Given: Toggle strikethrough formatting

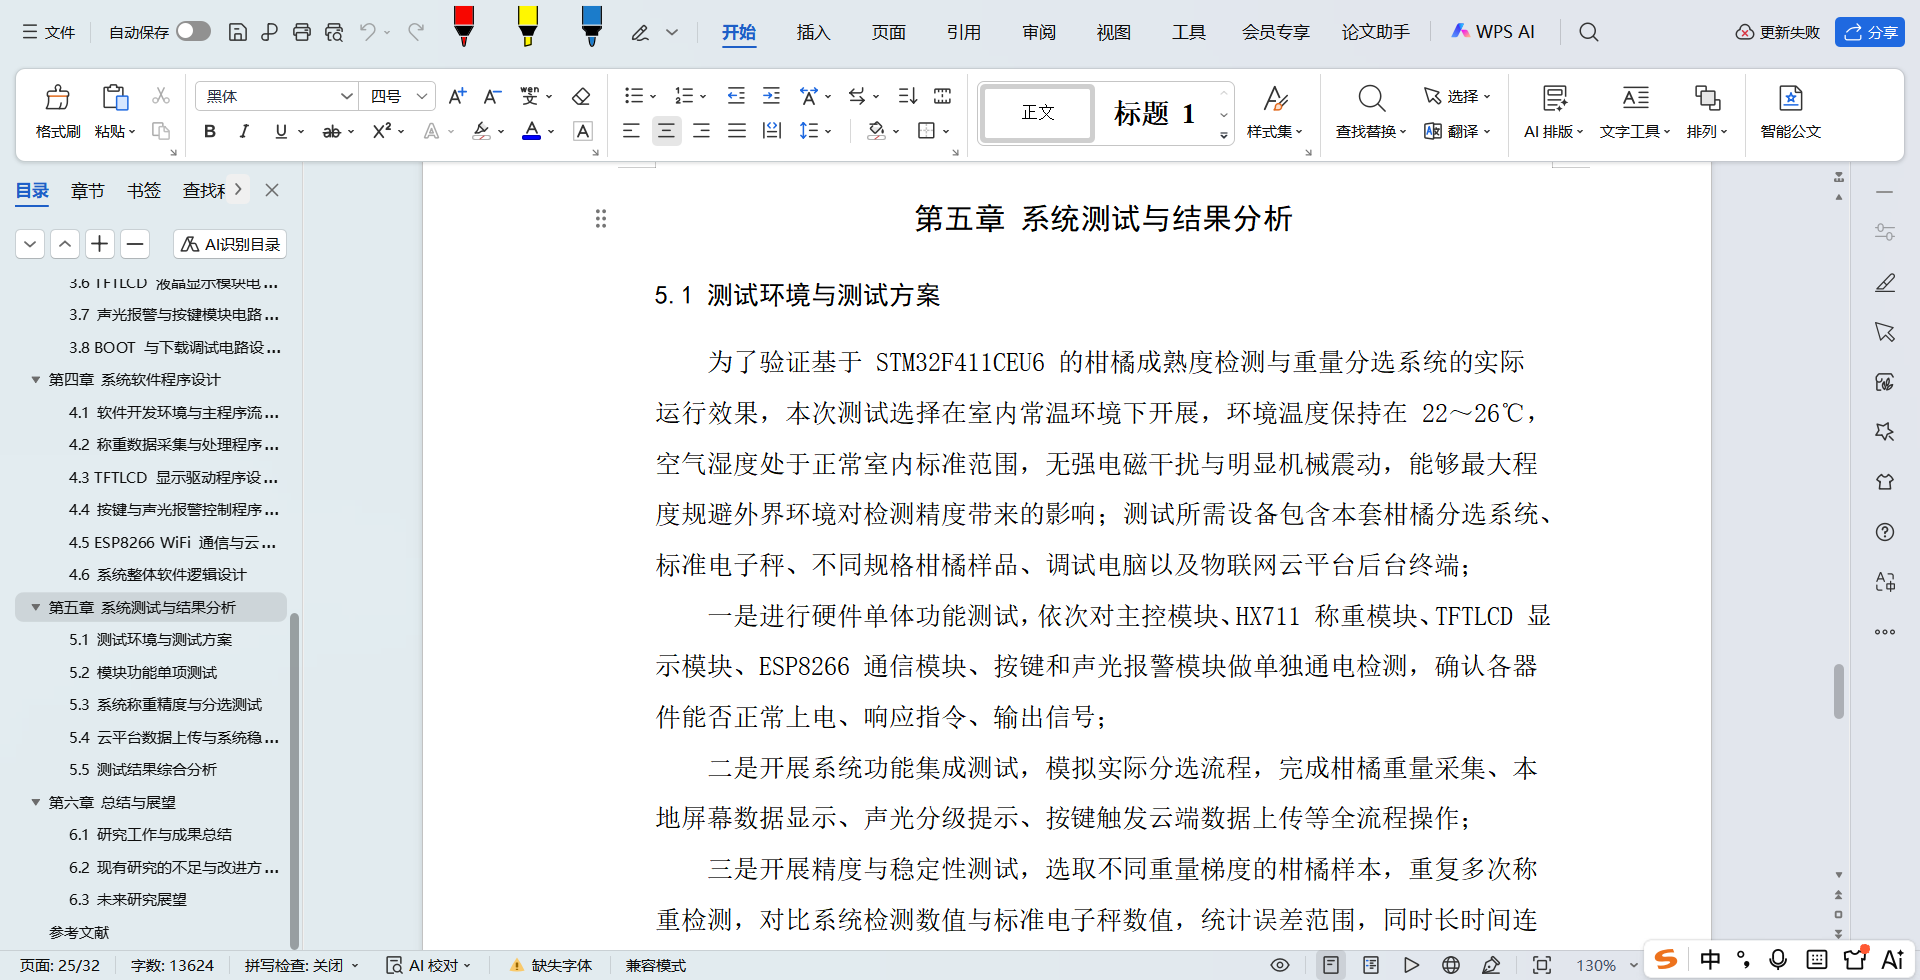Looking at the screenshot, I should pos(331,131).
